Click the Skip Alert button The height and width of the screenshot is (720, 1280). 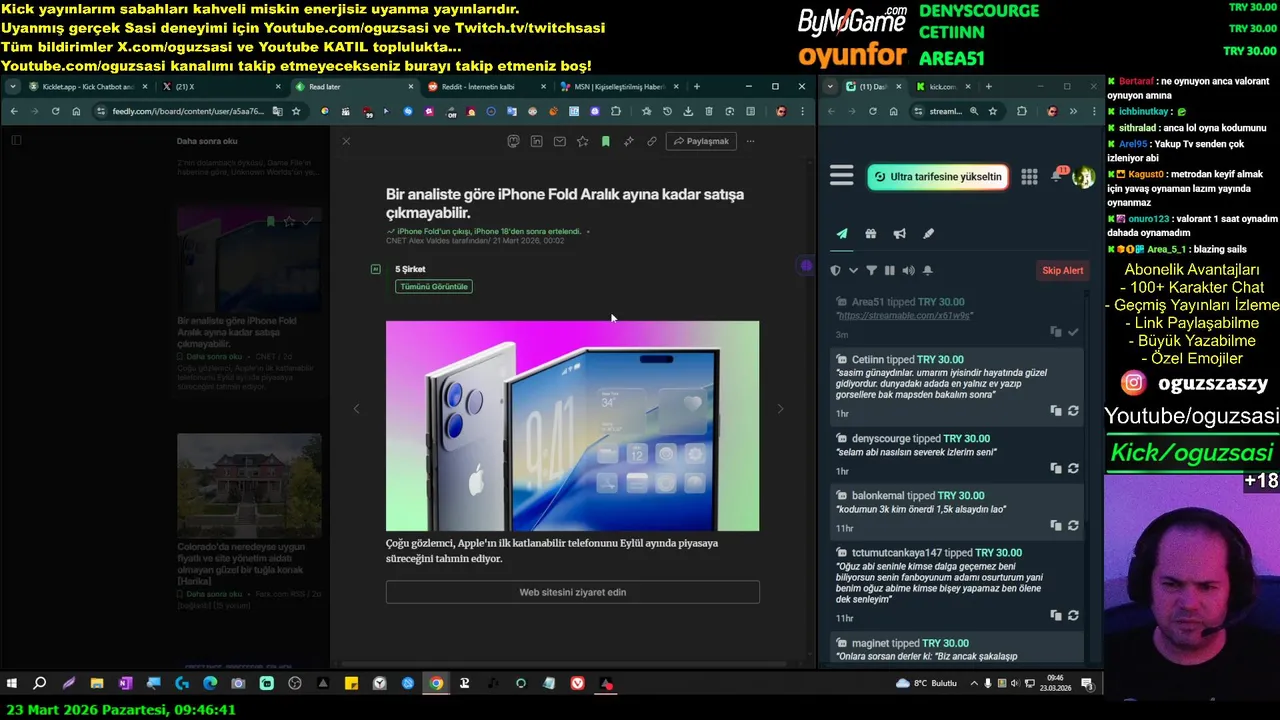(x=1063, y=270)
